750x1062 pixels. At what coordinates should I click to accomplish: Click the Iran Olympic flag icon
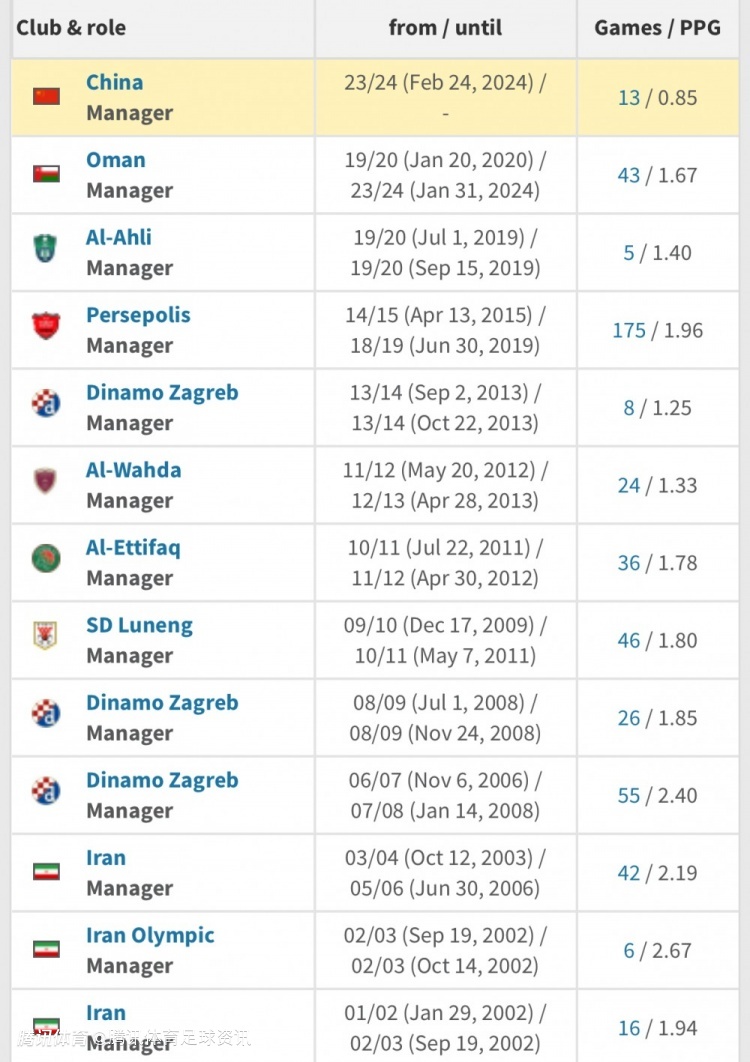pyautogui.click(x=46, y=949)
